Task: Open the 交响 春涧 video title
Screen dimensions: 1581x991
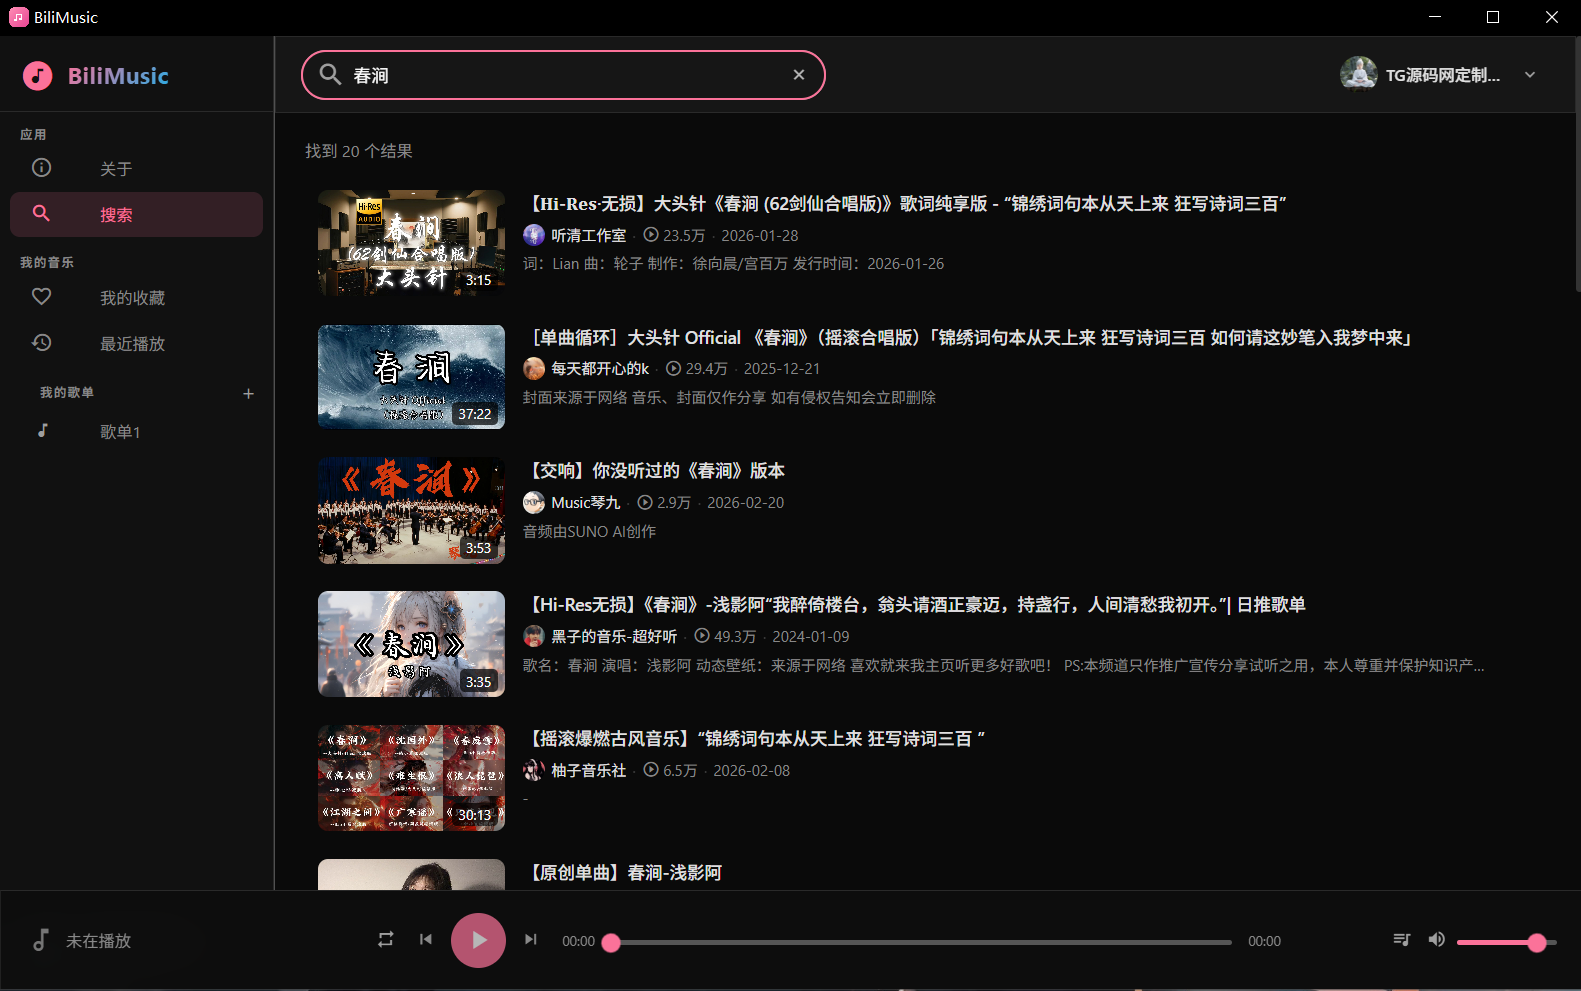Action: click(x=658, y=471)
